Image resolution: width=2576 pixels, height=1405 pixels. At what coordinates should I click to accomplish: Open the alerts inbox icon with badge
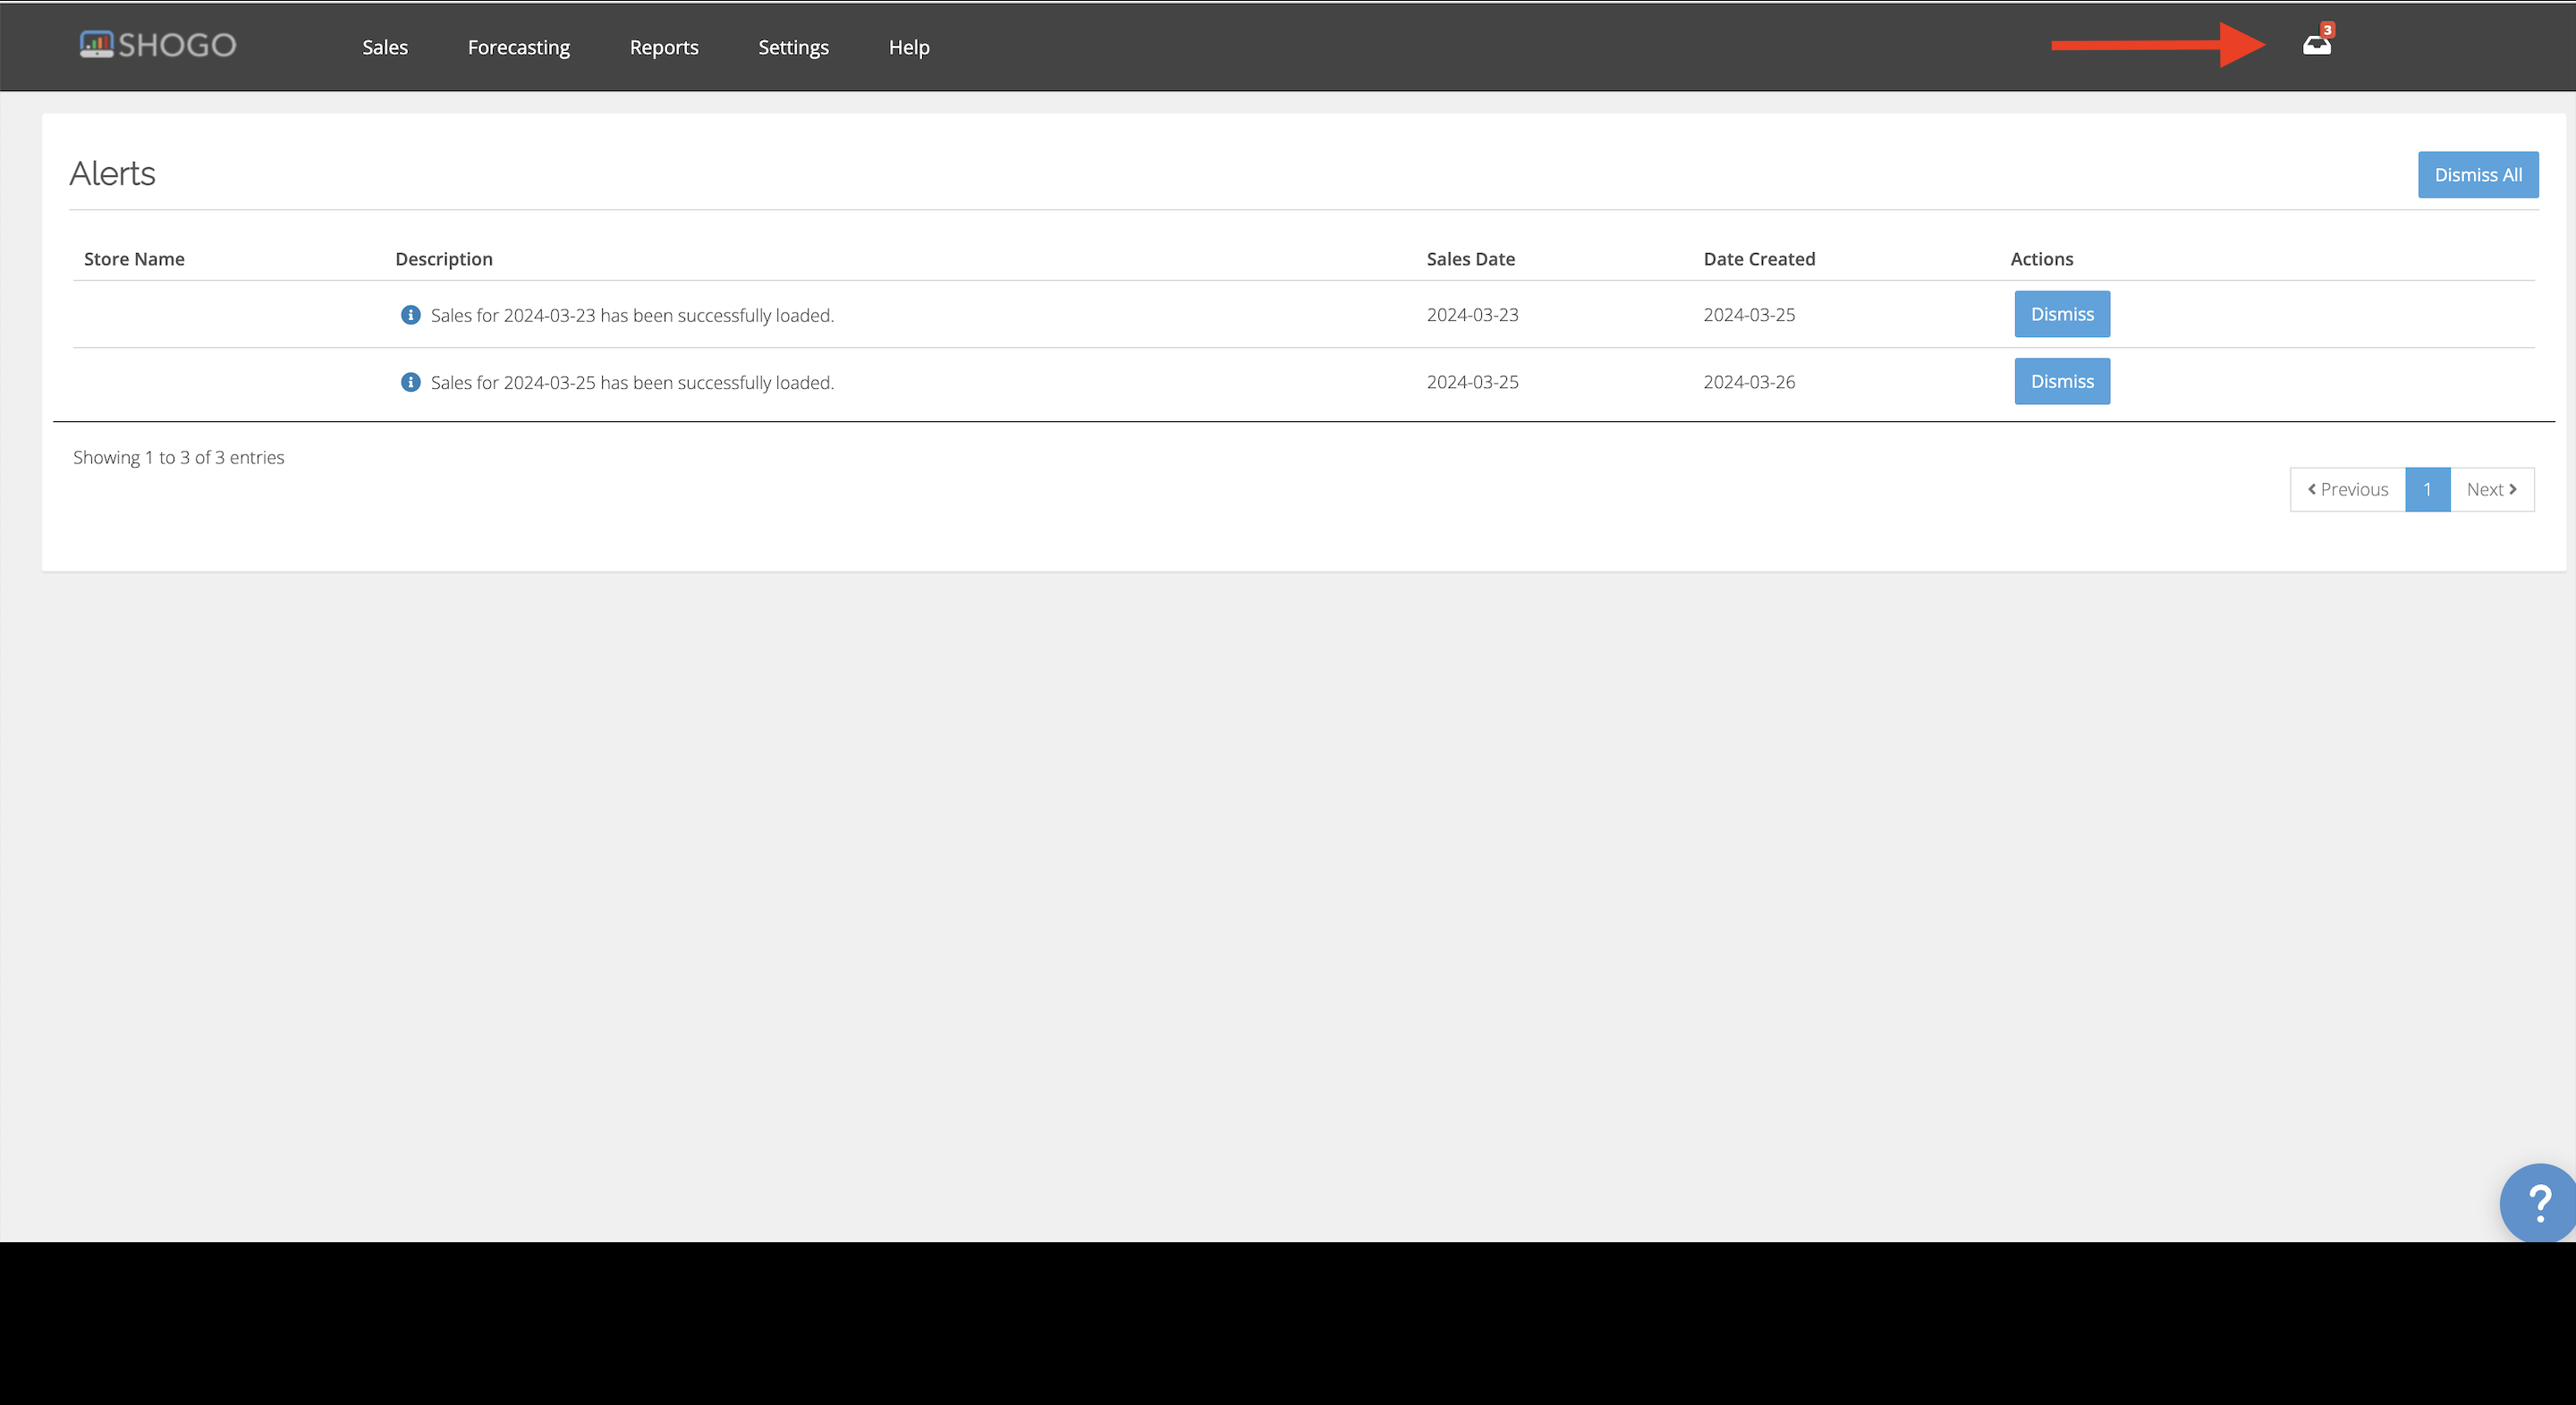click(2316, 43)
